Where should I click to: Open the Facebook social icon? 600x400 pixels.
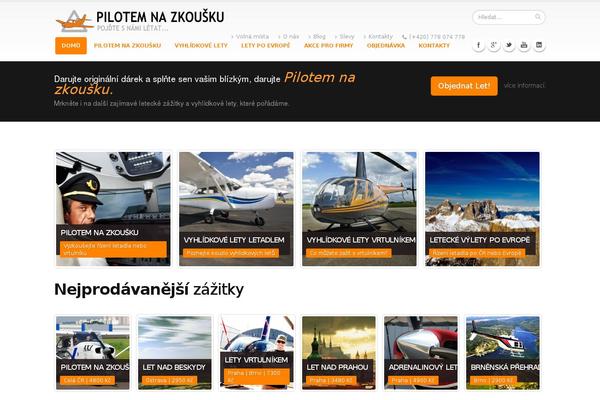[478, 45]
